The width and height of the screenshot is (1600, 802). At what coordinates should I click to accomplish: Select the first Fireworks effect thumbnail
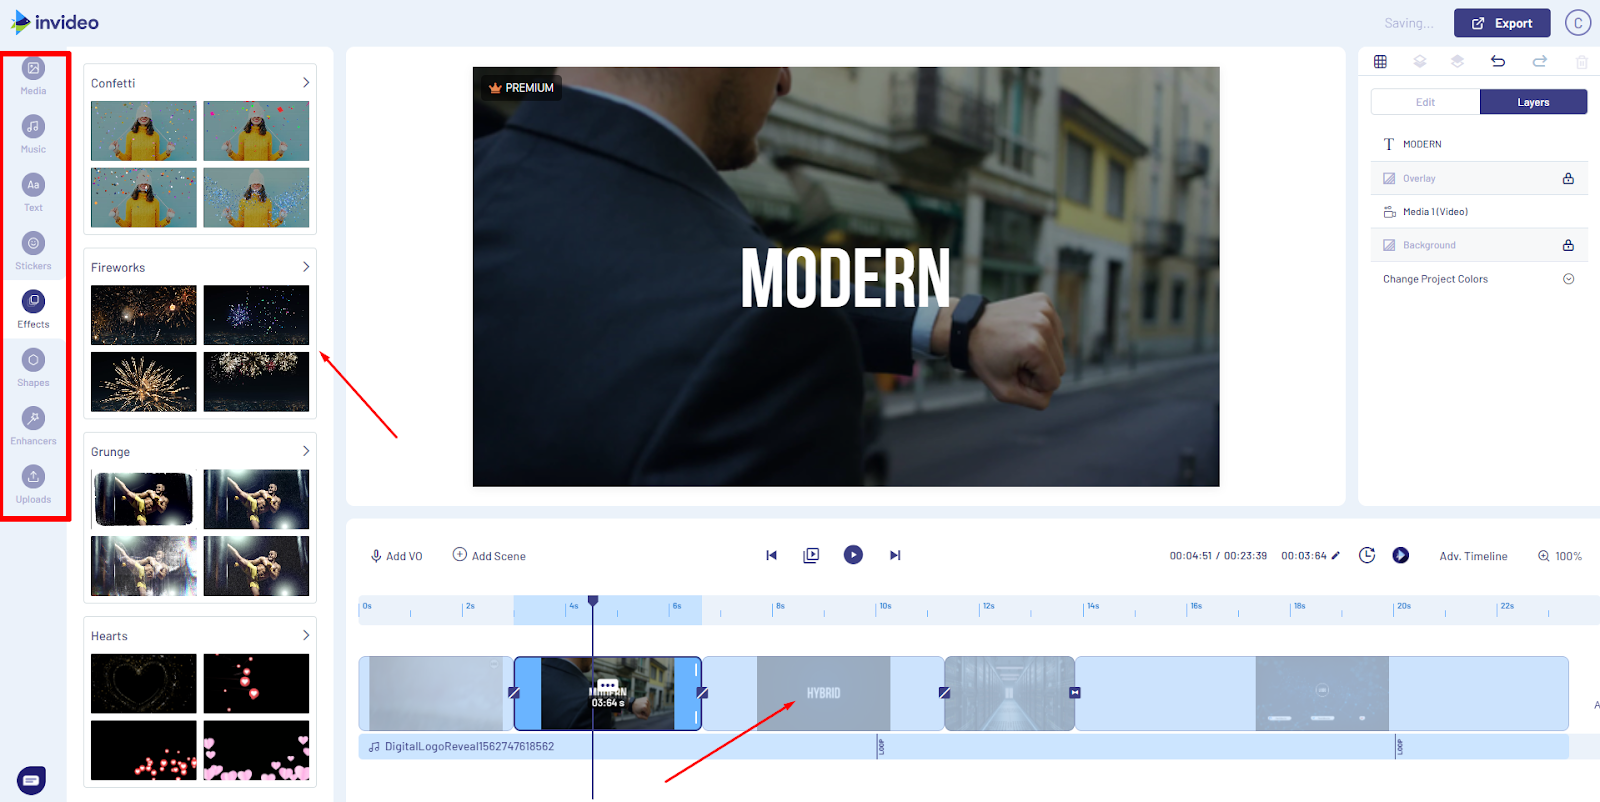[x=144, y=315]
